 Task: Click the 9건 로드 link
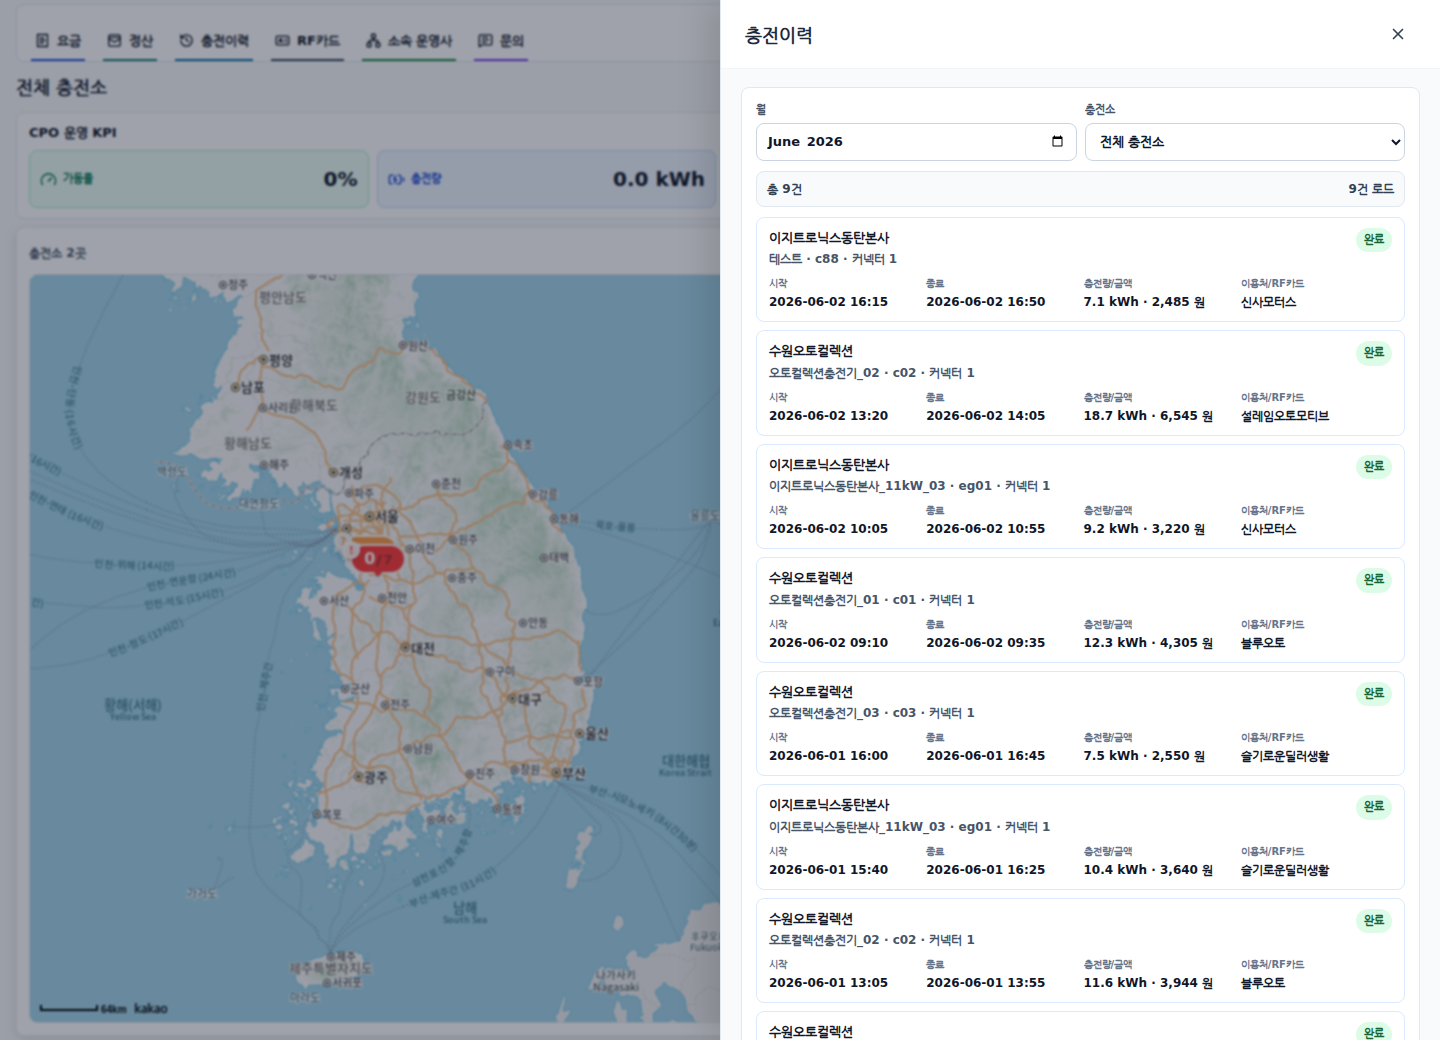point(1371,189)
